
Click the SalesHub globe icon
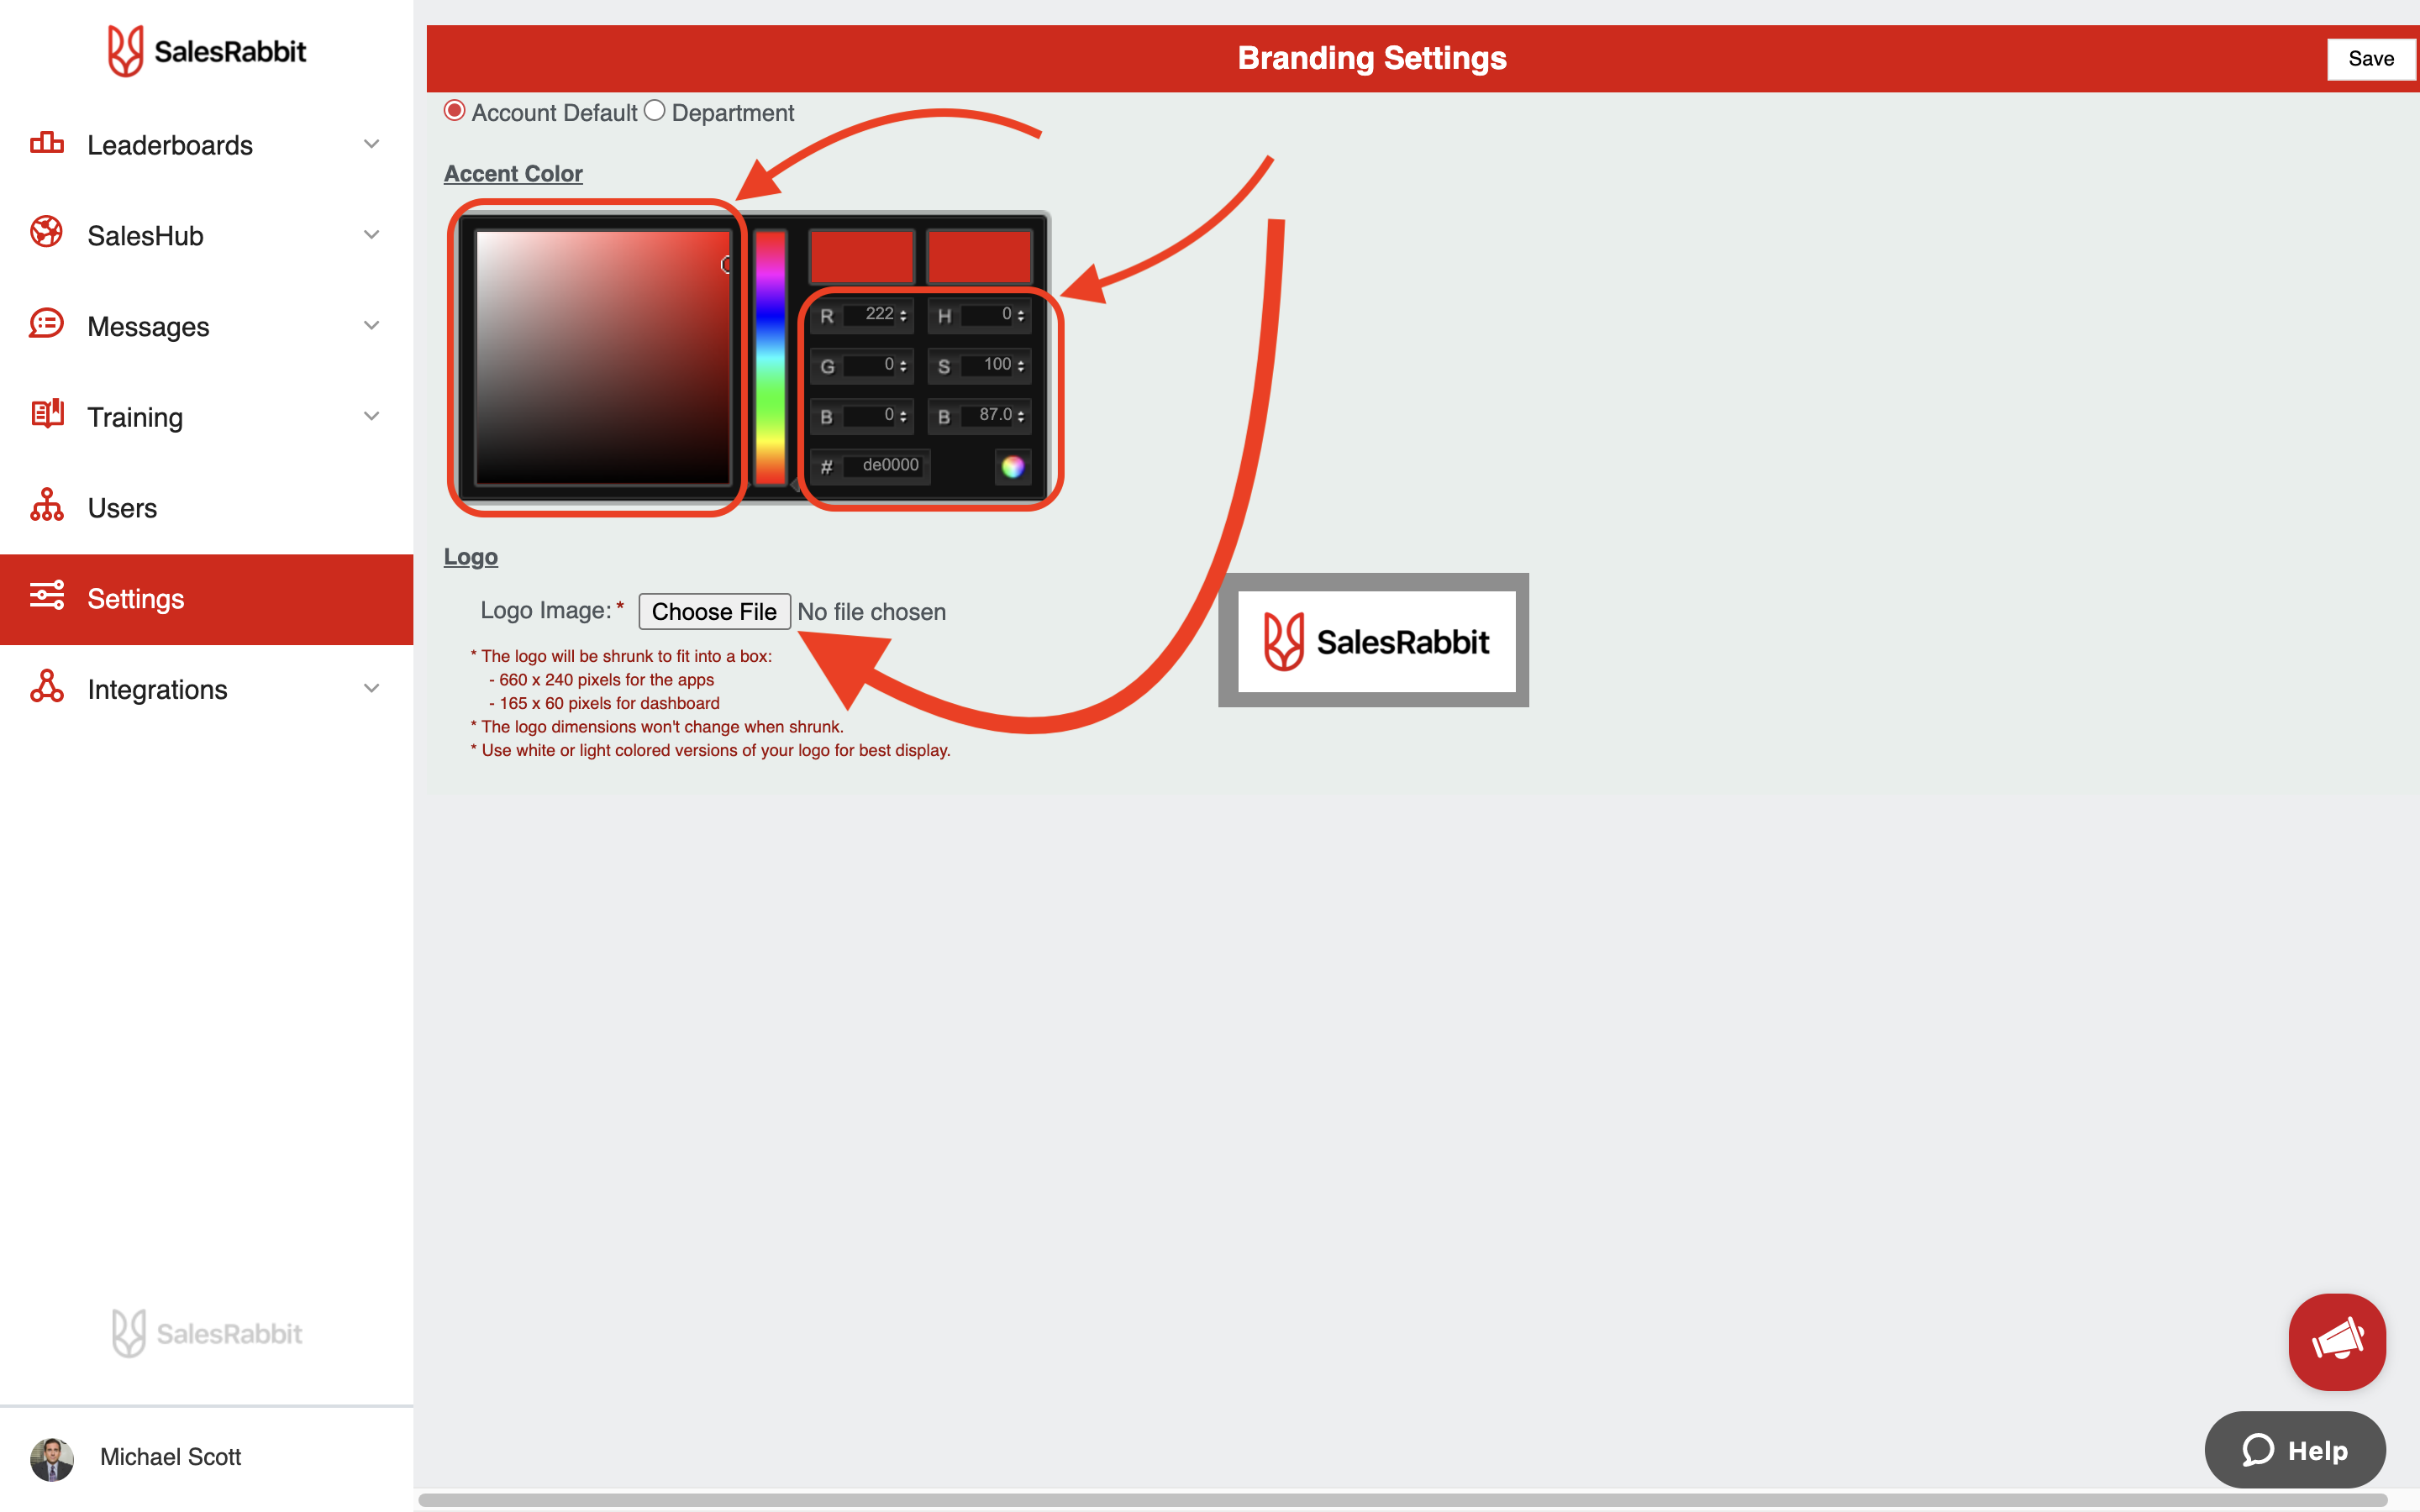tap(47, 232)
